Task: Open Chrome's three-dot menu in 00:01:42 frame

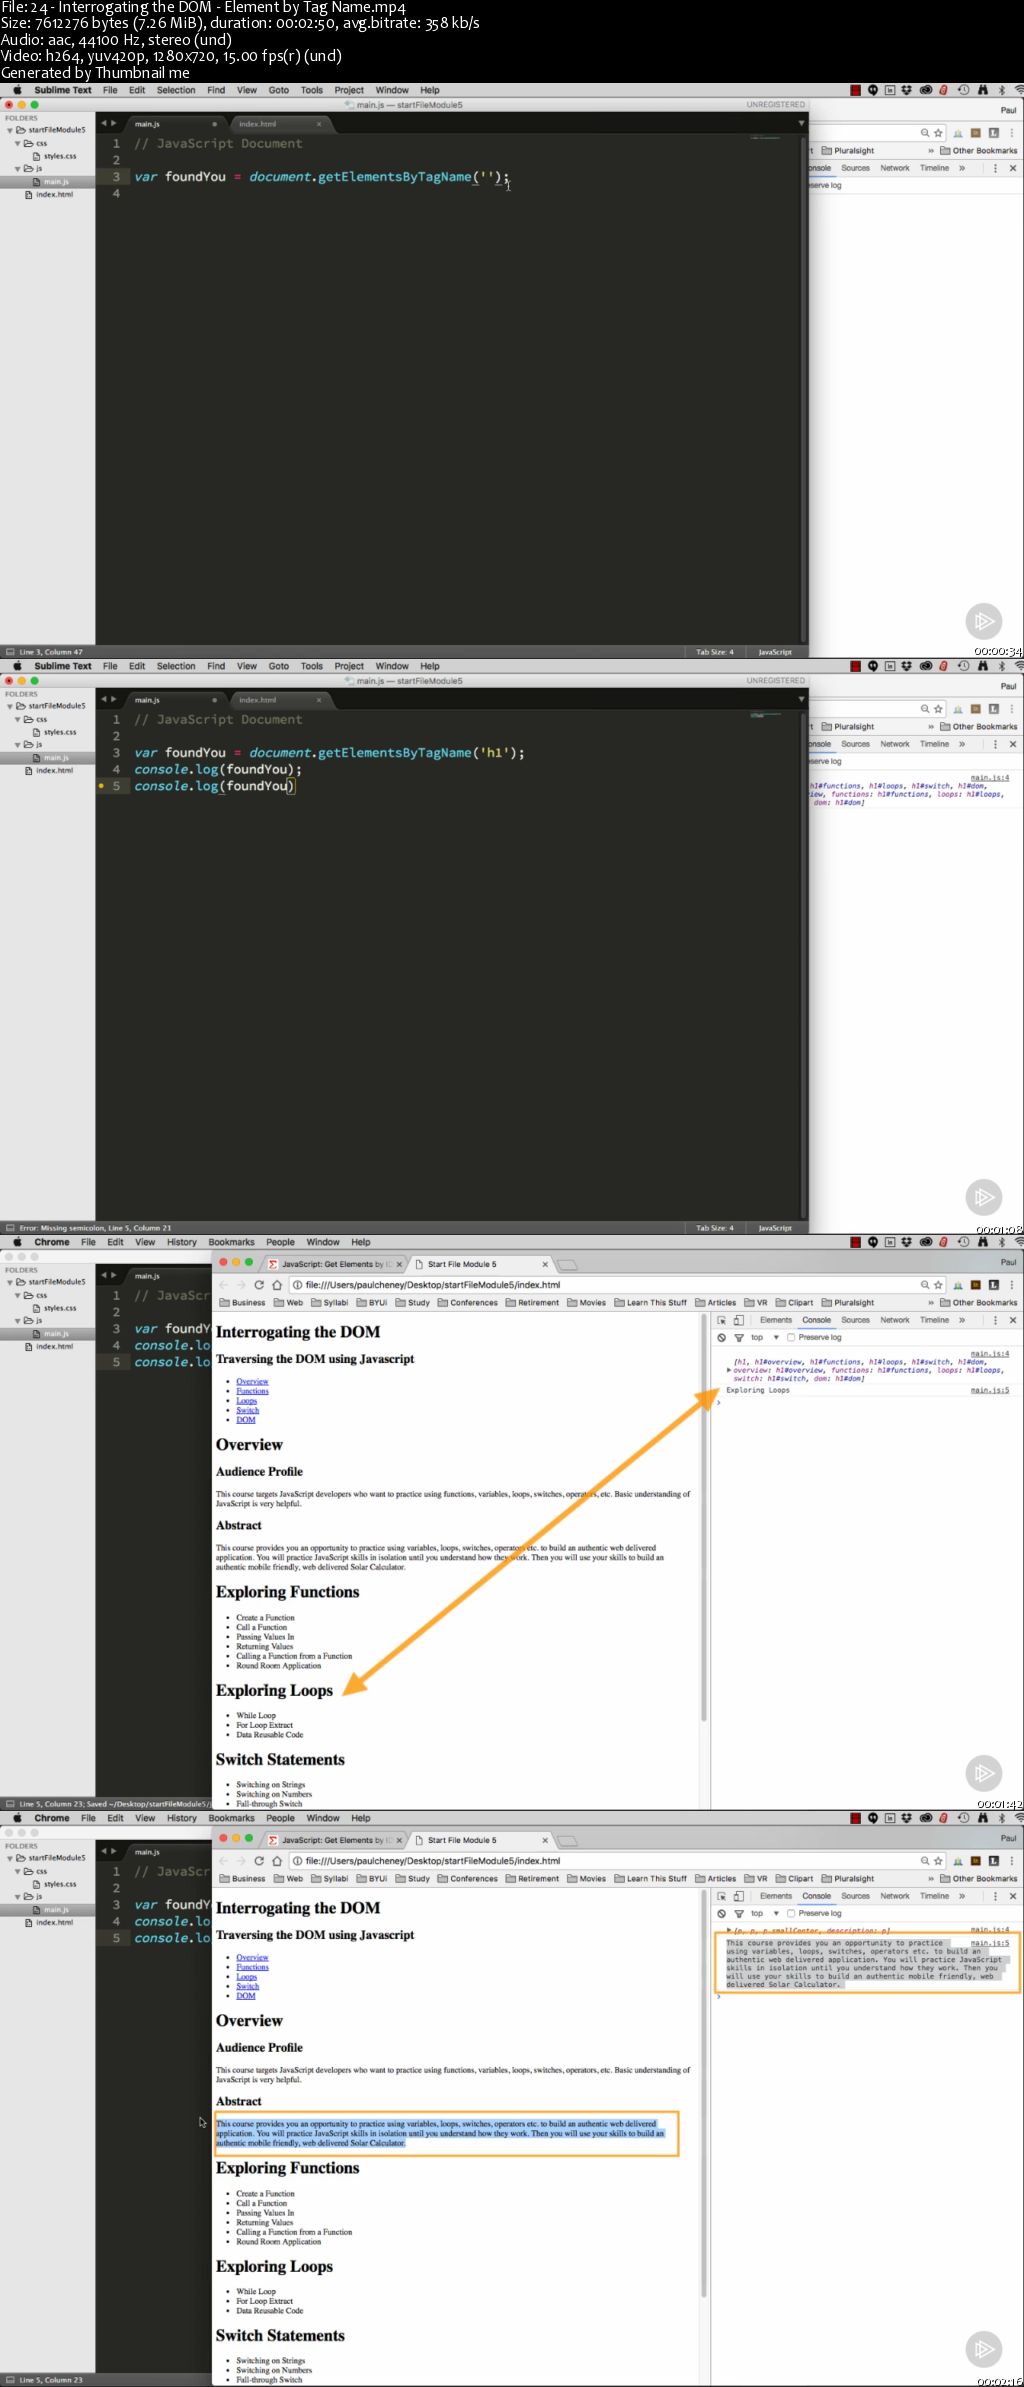Action: tap(1011, 1285)
